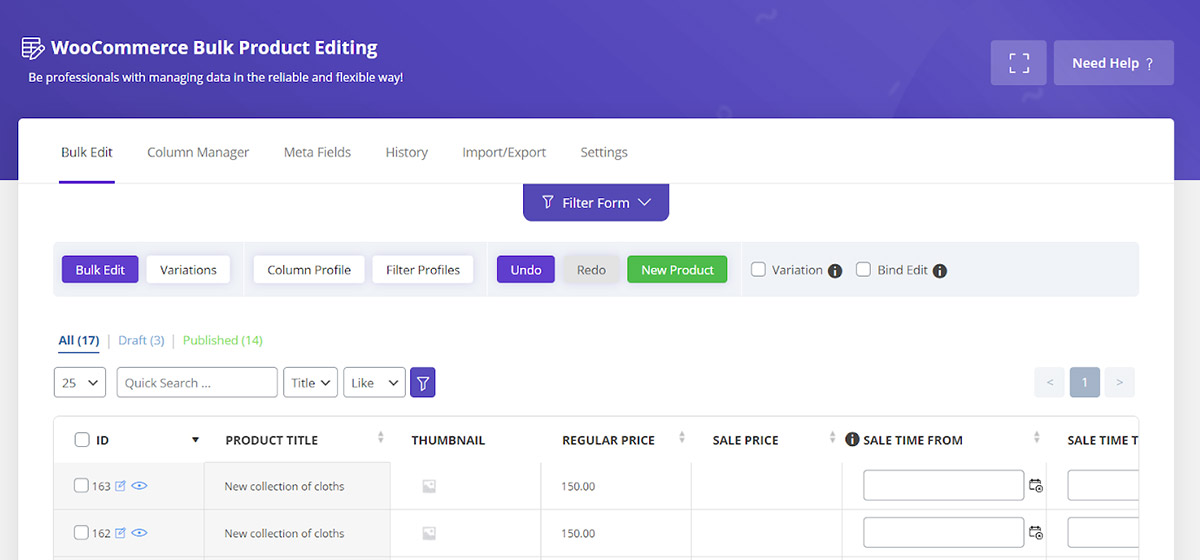
Task: Open the 25 per-page dropdown
Action: pyautogui.click(x=80, y=383)
